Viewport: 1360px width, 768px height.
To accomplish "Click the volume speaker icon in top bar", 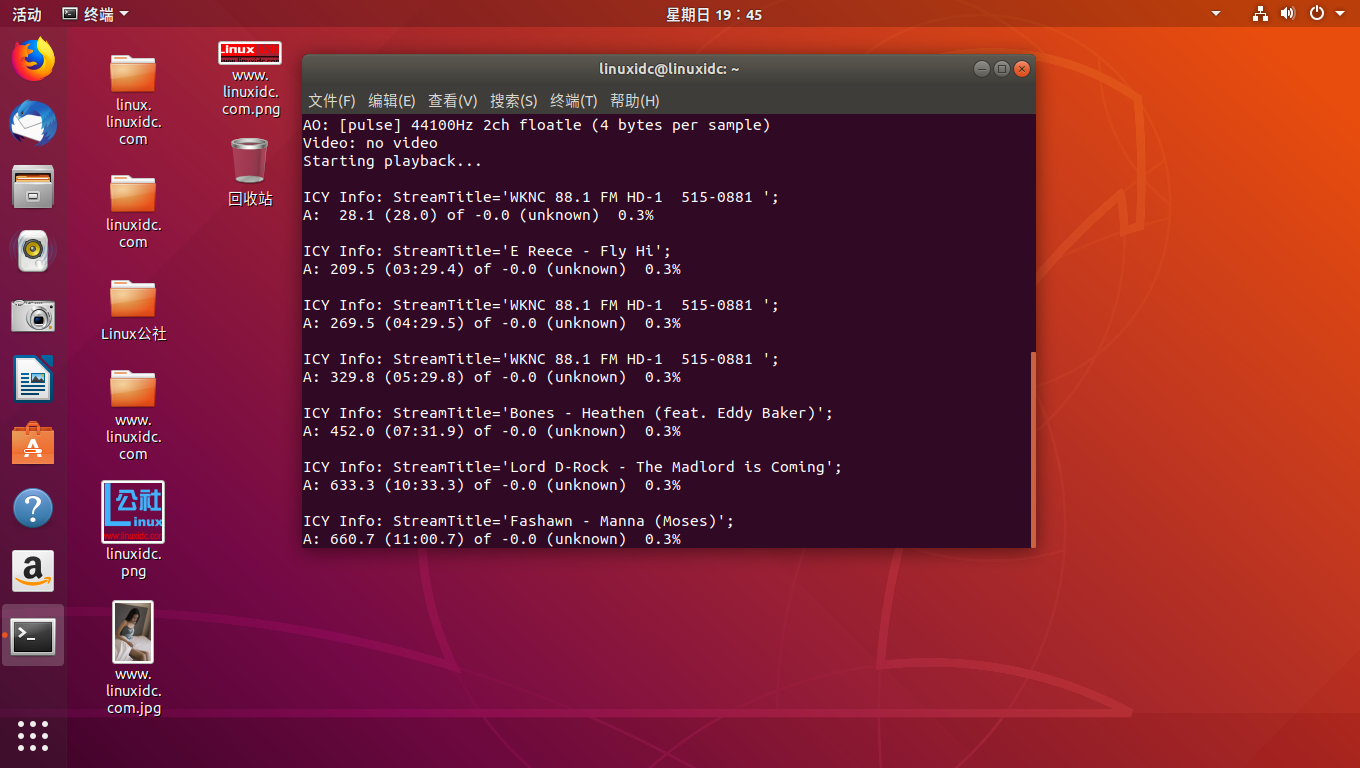I will [x=1288, y=14].
